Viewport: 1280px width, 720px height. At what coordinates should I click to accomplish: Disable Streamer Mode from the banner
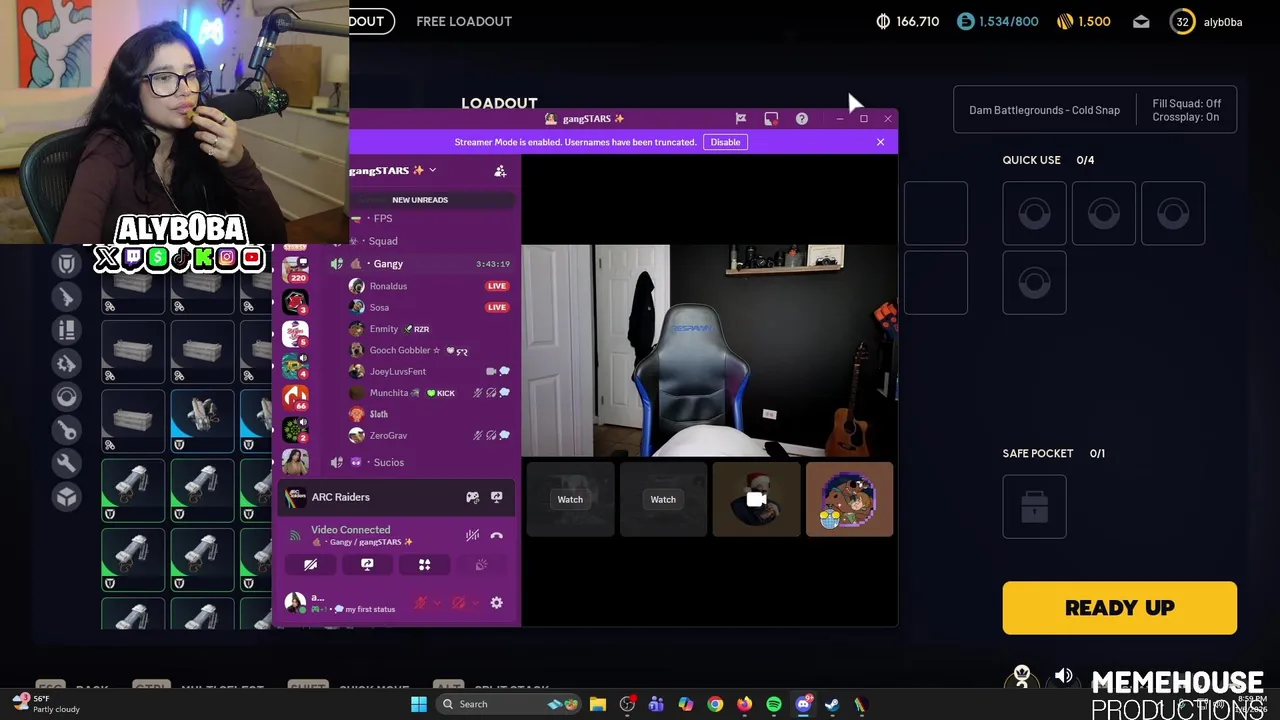click(x=725, y=142)
